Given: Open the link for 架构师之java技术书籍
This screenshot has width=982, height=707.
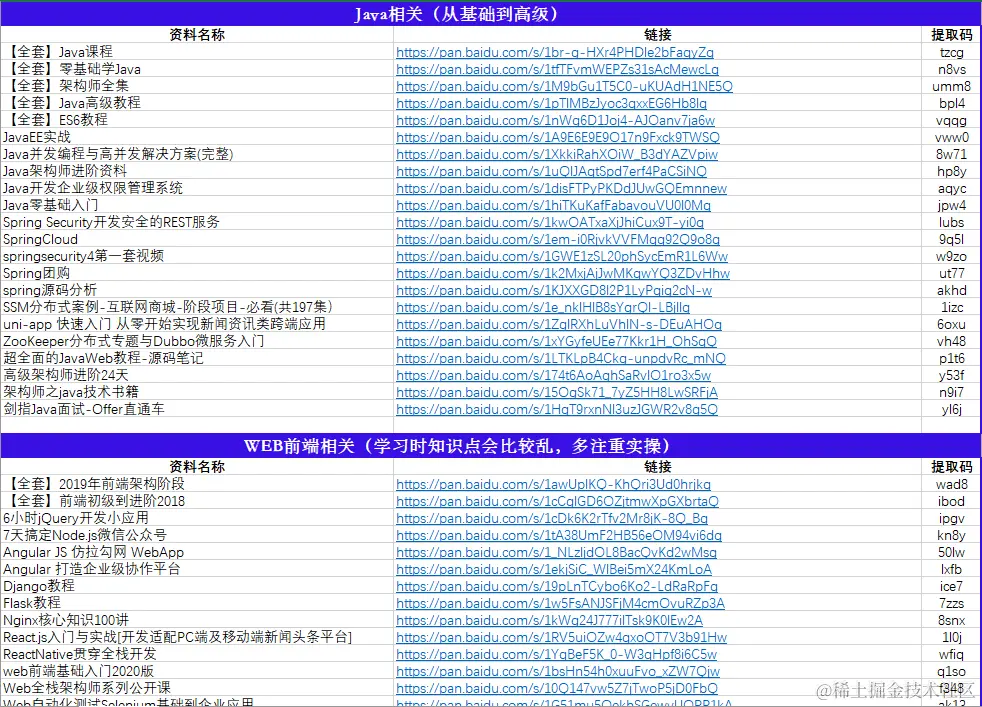Looking at the screenshot, I should 557,392.
